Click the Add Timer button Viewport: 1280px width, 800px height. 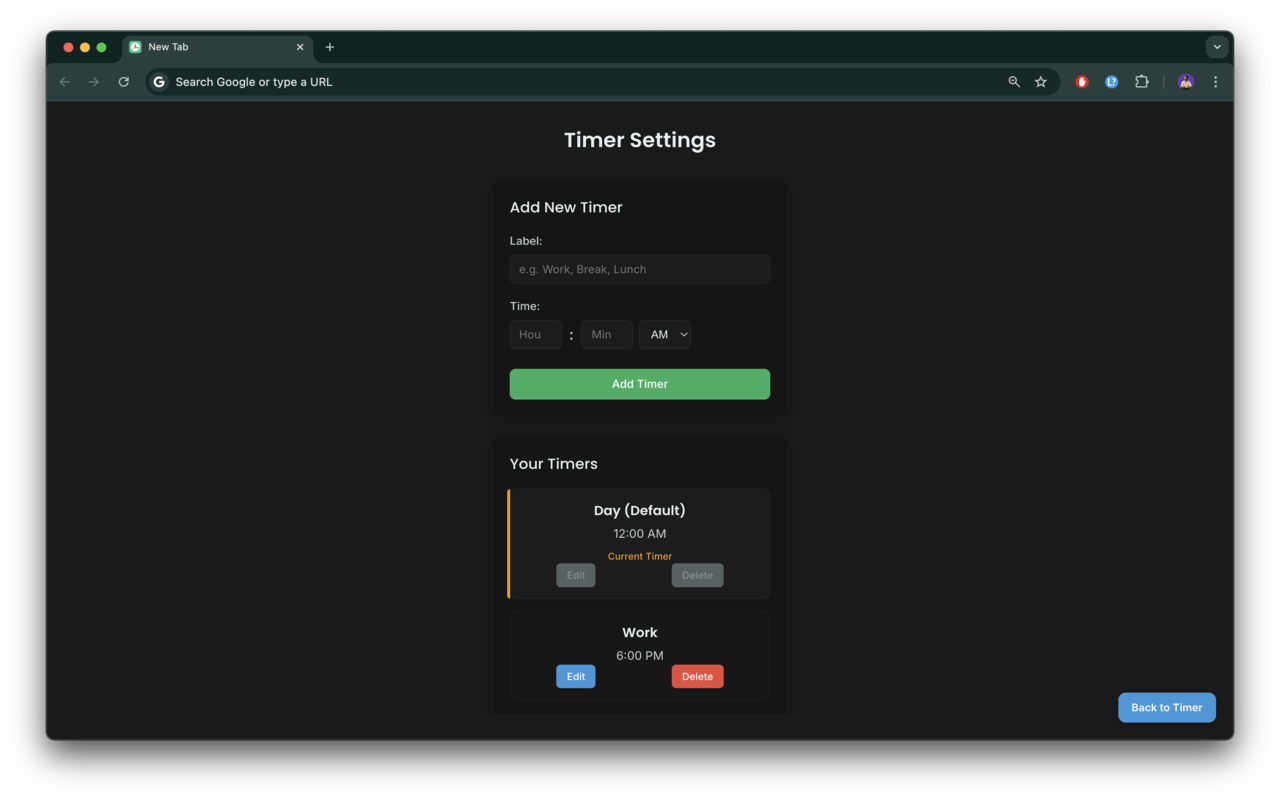639,383
